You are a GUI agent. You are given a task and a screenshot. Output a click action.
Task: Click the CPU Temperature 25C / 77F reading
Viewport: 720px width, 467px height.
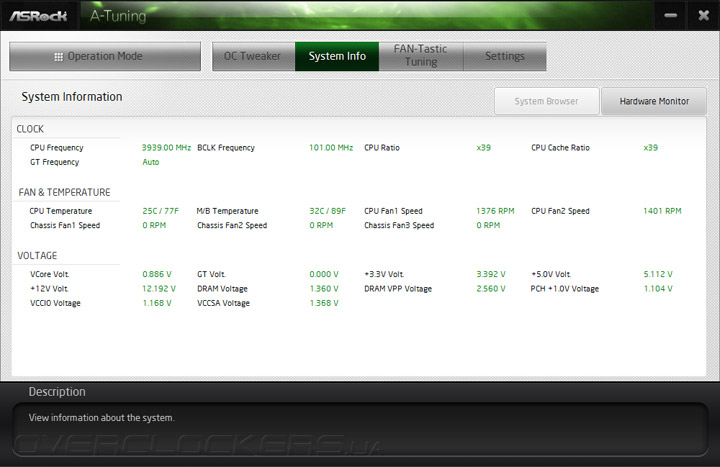point(160,211)
